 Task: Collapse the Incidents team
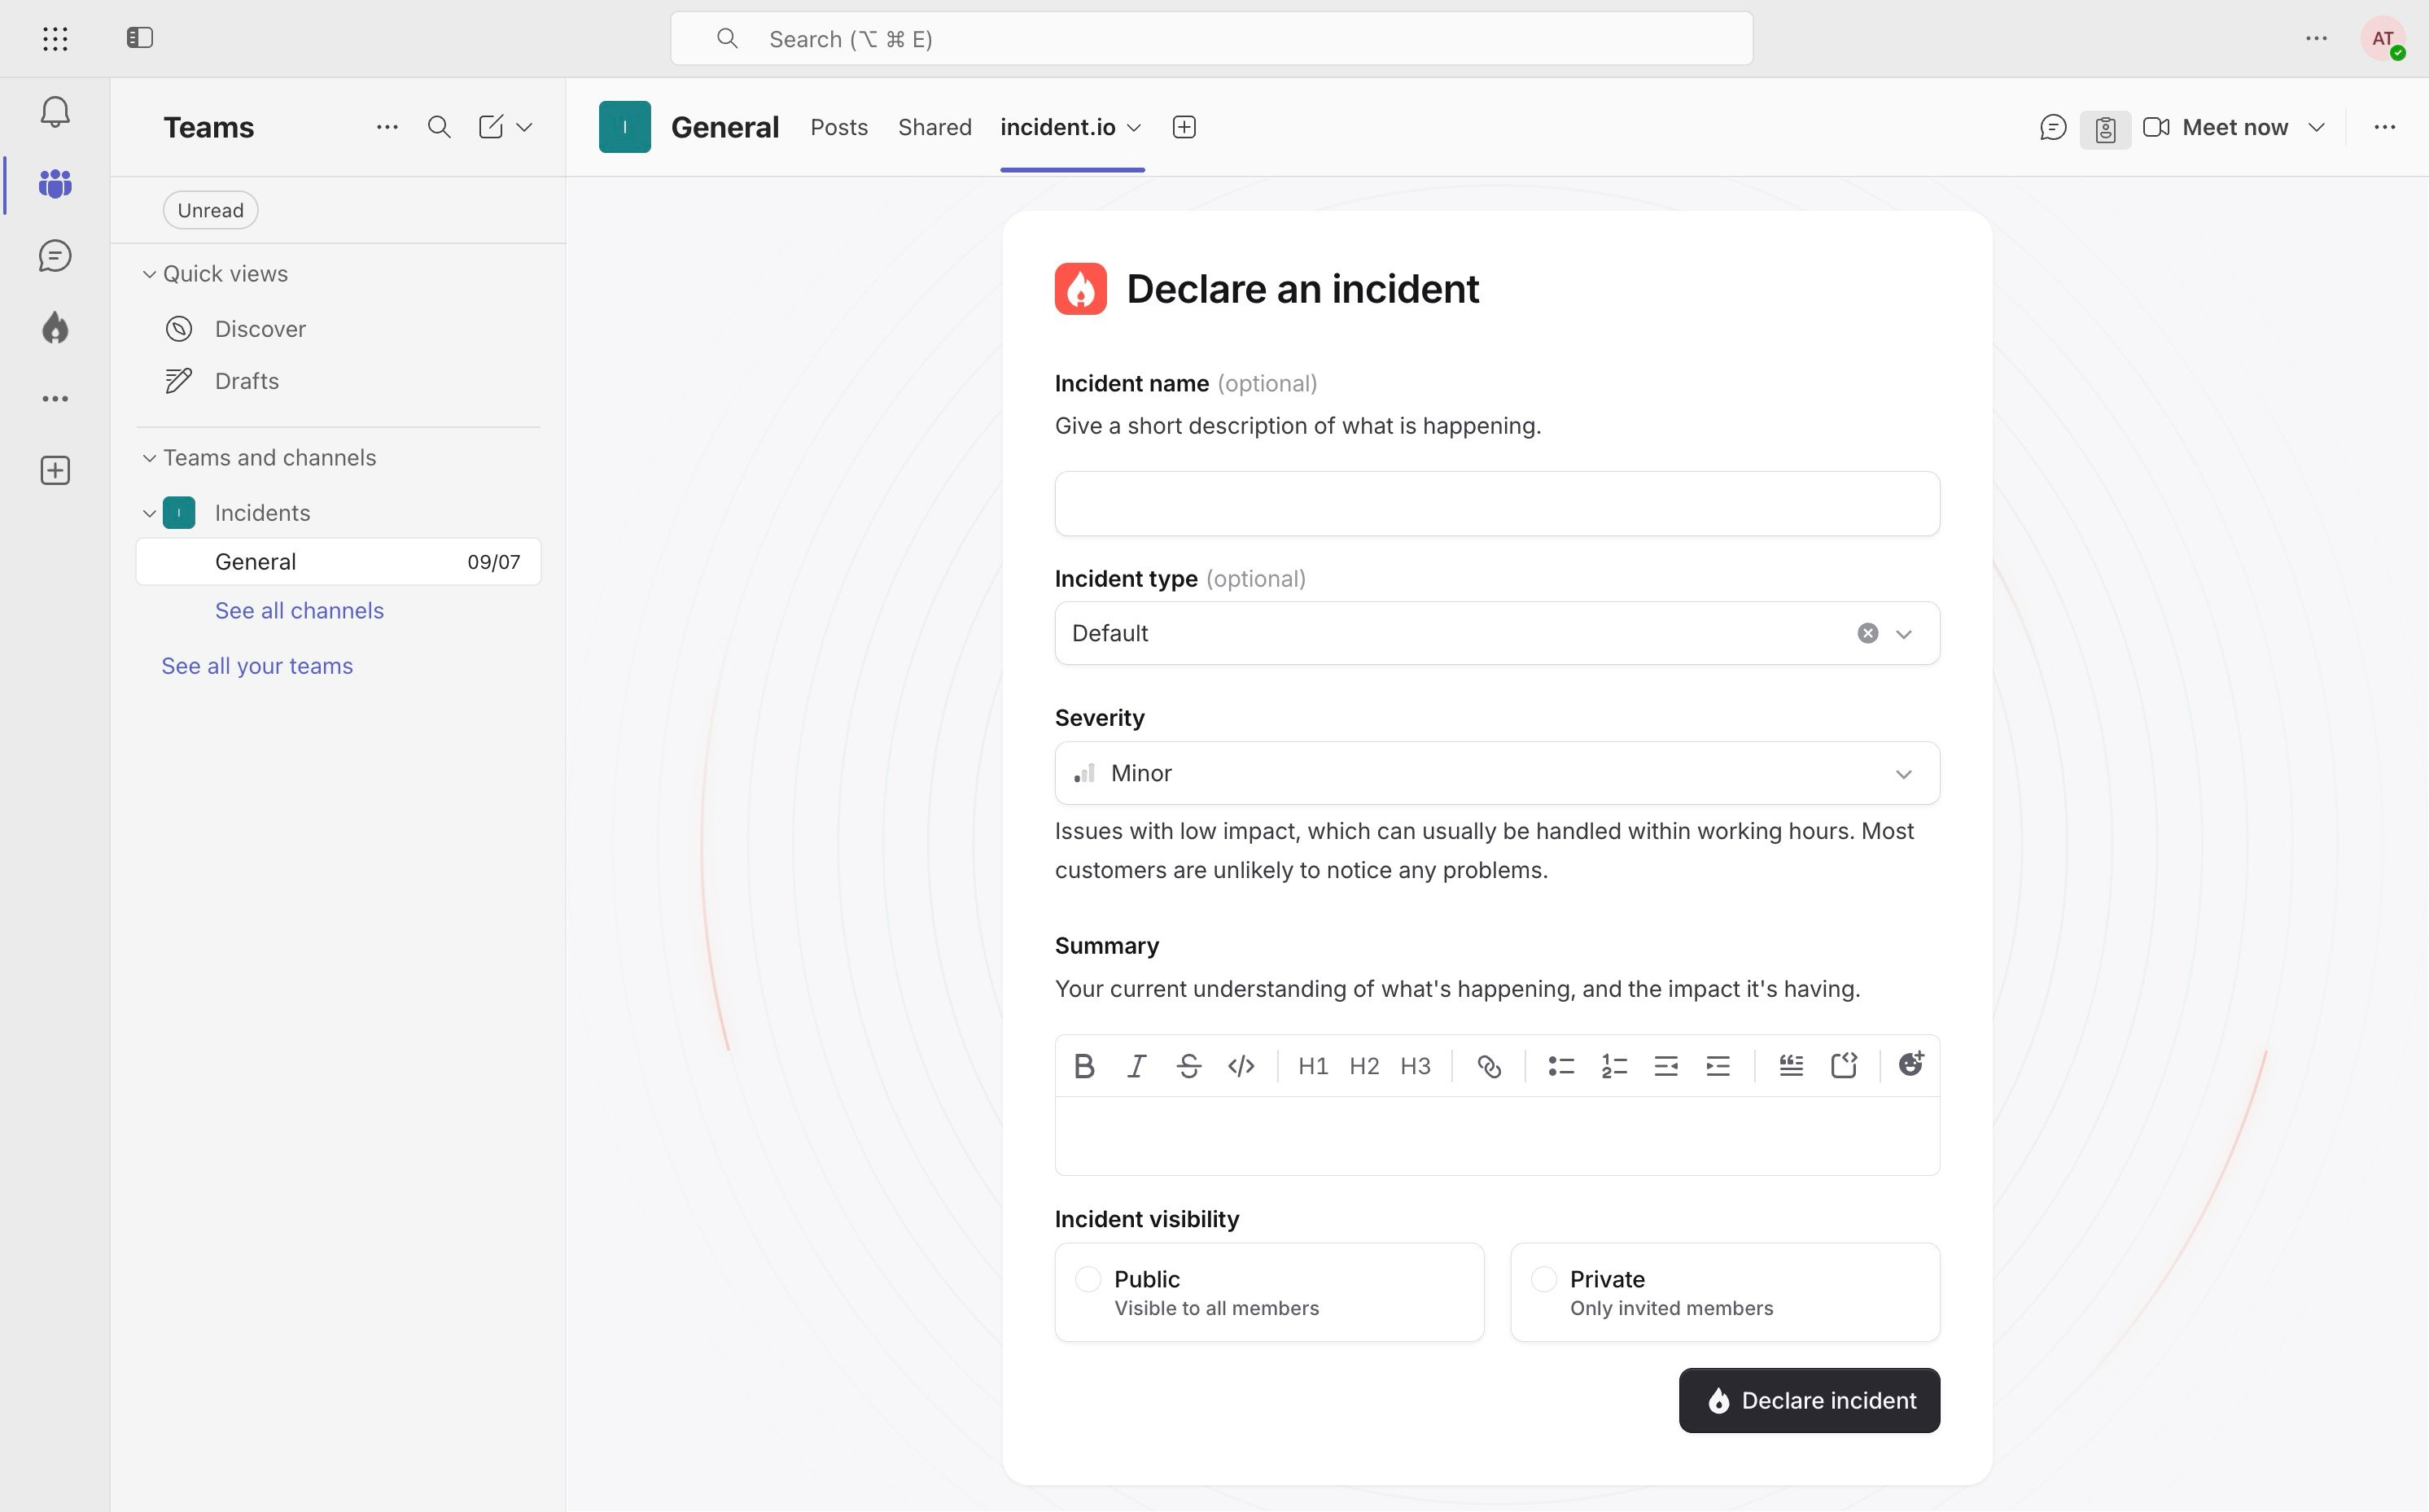149,513
